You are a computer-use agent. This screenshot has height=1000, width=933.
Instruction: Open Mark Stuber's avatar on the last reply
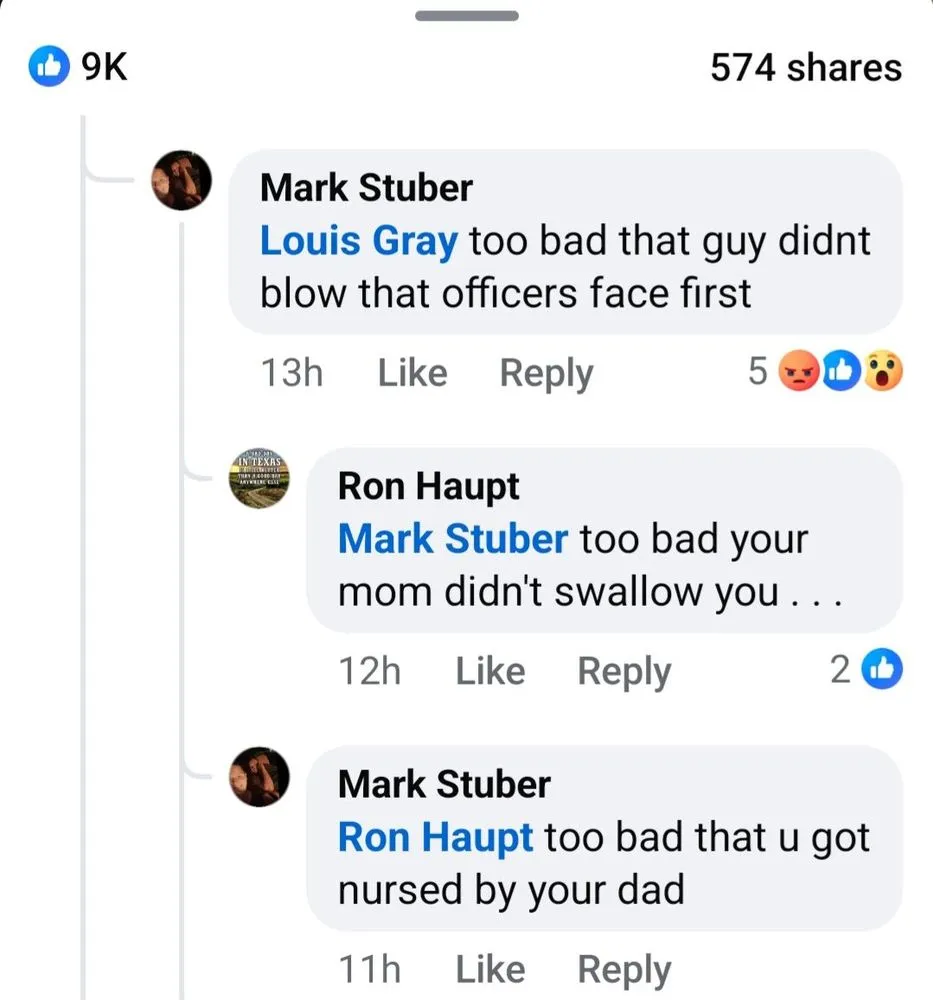[x=260, y=777]
